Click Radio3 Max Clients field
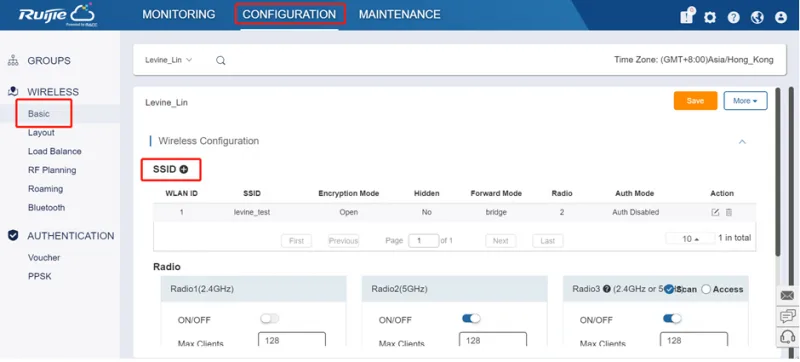This screenshot has width=800, height=362. click(694, 340)
